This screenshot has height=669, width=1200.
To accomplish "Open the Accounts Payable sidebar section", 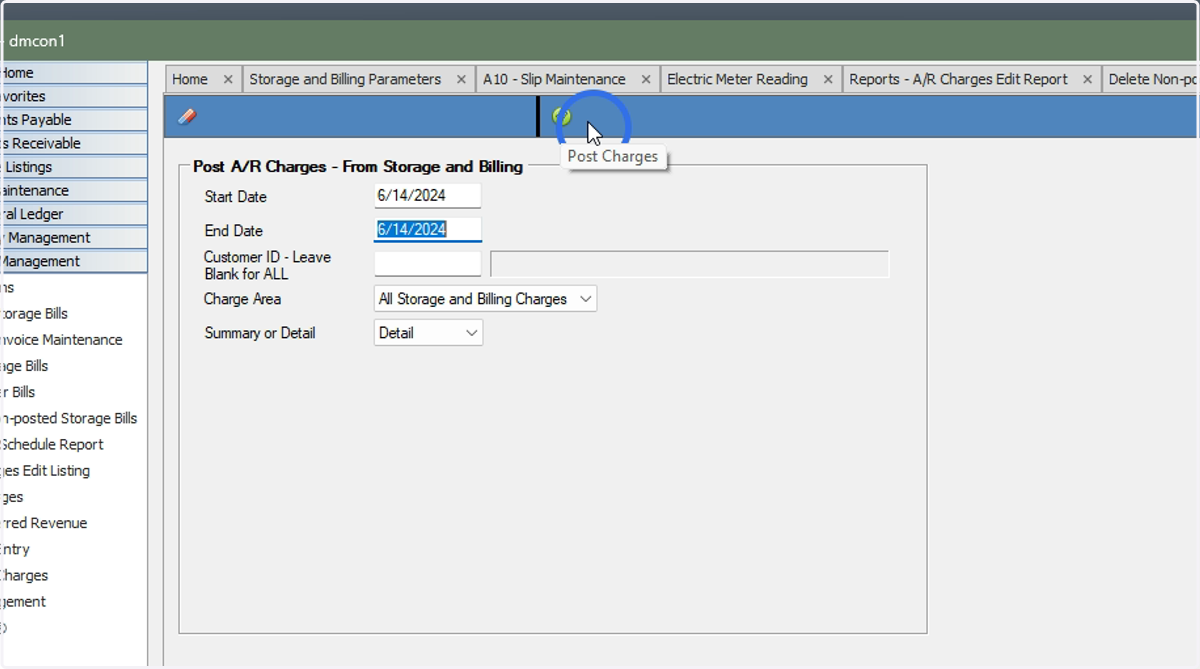I will coord(73,120).
